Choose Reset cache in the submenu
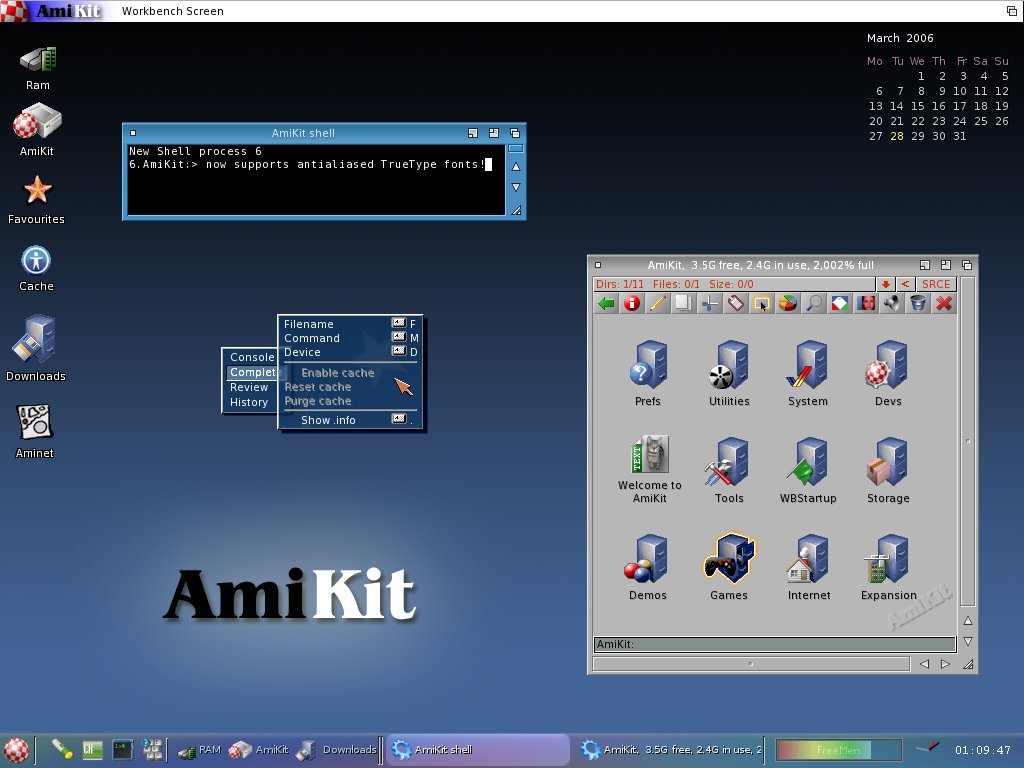Viewport: 1024px width, 768px height. 351,387
